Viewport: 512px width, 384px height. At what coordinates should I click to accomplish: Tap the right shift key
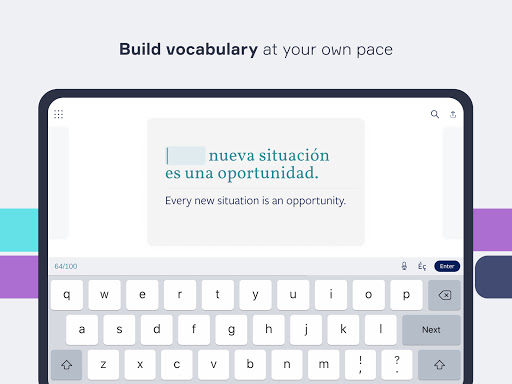point(439,365)
